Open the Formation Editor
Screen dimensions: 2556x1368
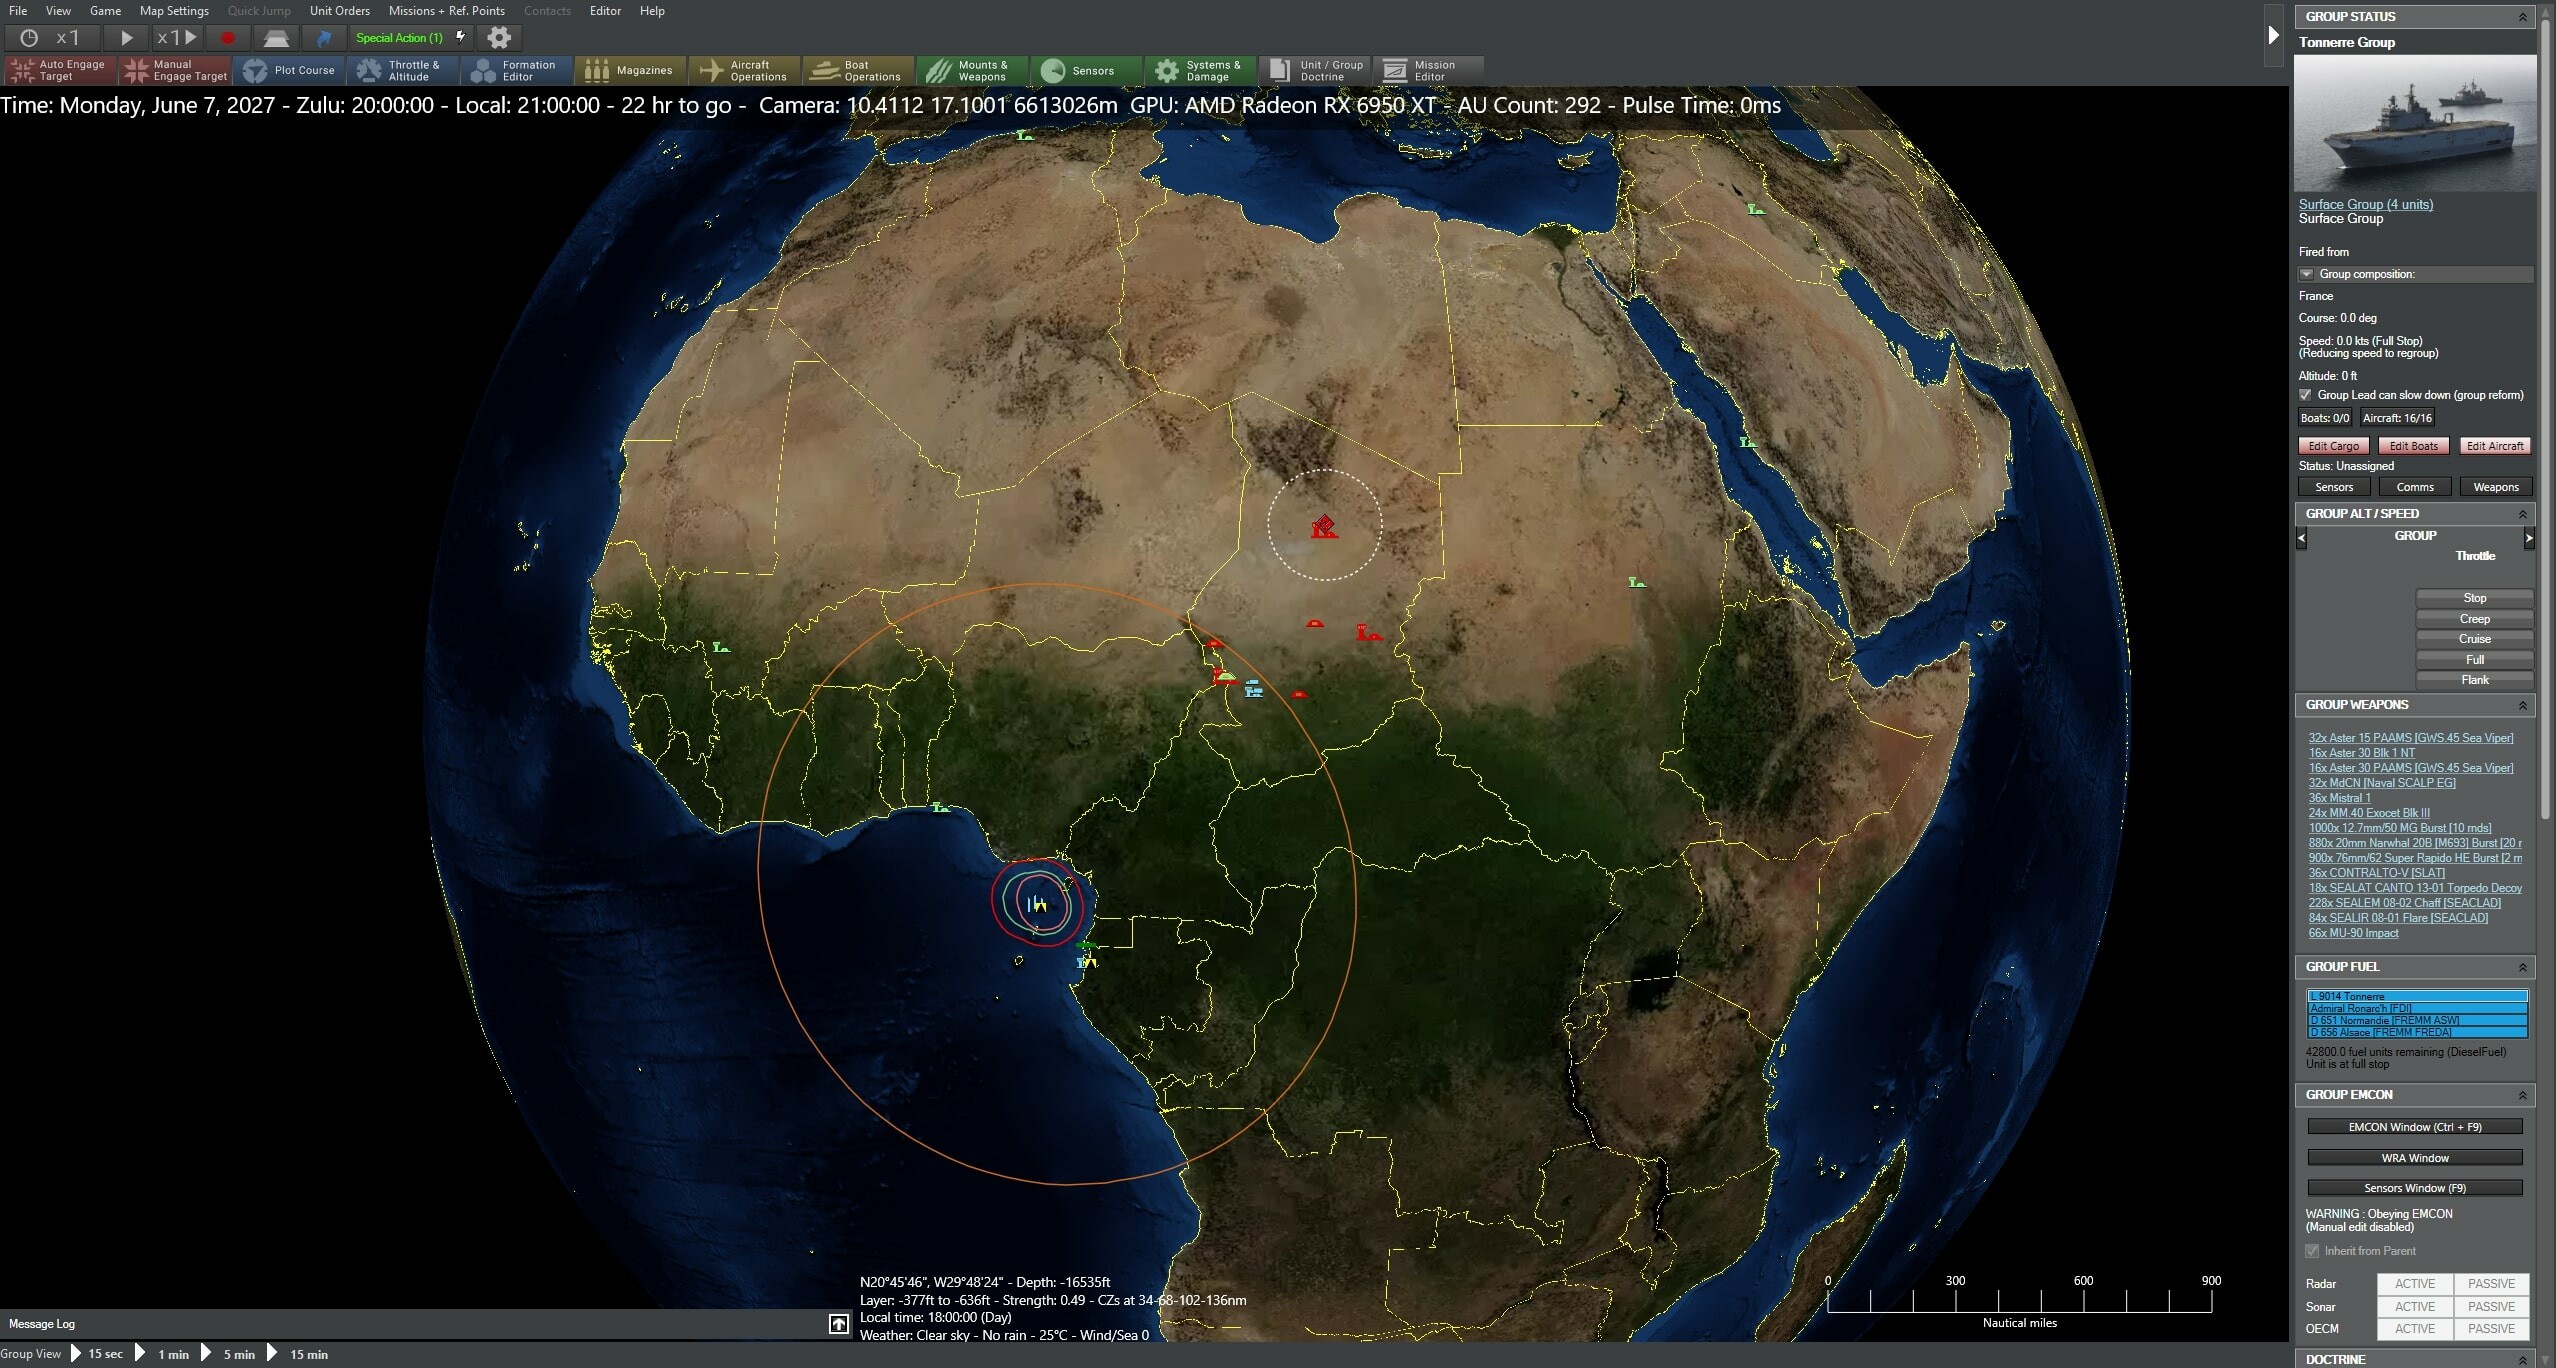tap(516, 70)
